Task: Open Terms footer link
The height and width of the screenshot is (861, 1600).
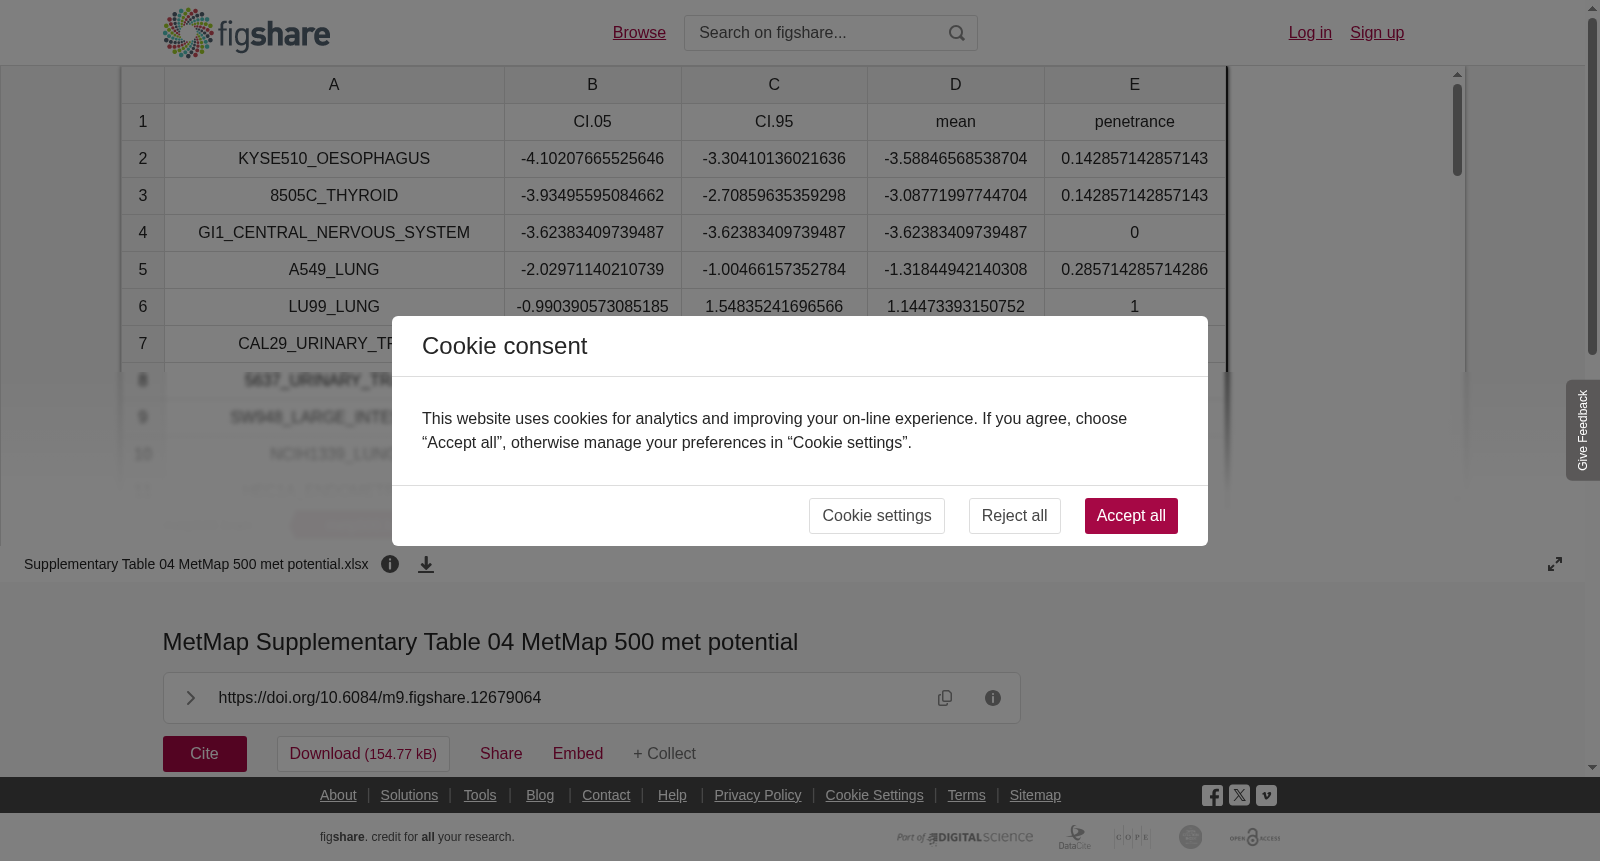Action: [x=966, y=795]
